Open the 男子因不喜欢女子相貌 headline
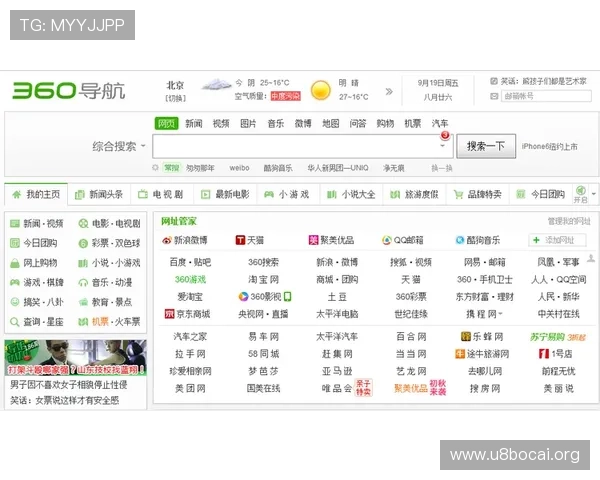This screenshot has width=600, height=480. 69,385
